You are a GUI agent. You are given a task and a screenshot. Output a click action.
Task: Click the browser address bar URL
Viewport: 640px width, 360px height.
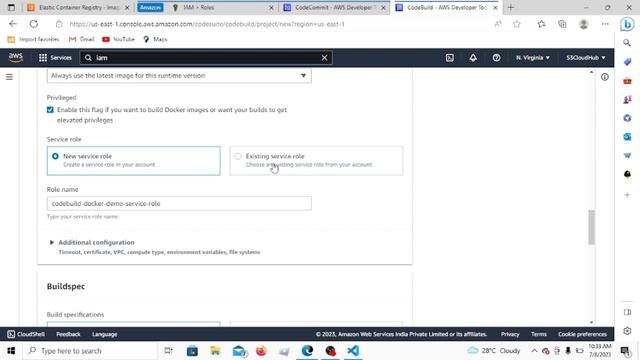point(207,24)
